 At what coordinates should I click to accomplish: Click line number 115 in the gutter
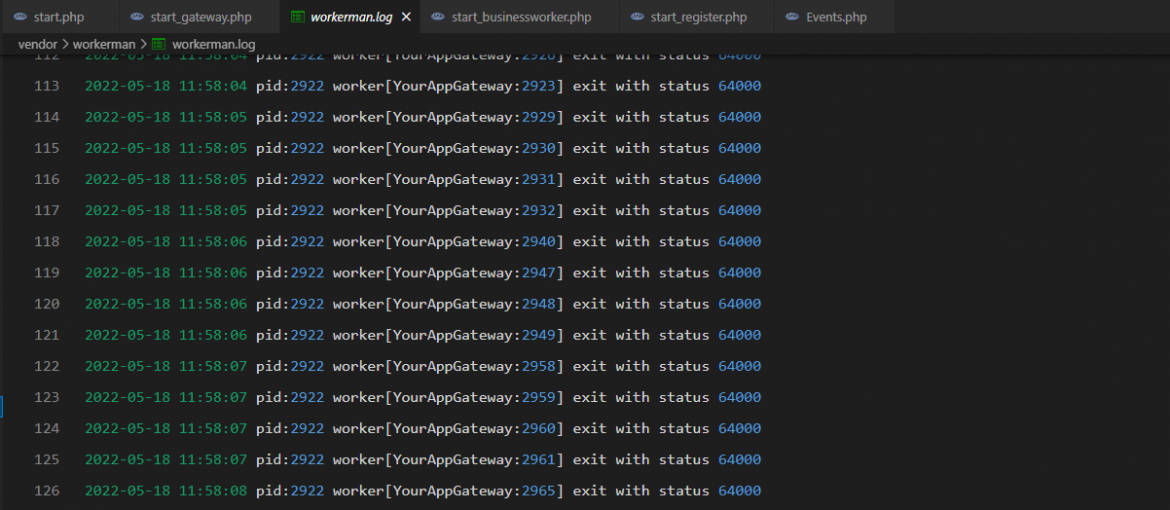point(47,148)
